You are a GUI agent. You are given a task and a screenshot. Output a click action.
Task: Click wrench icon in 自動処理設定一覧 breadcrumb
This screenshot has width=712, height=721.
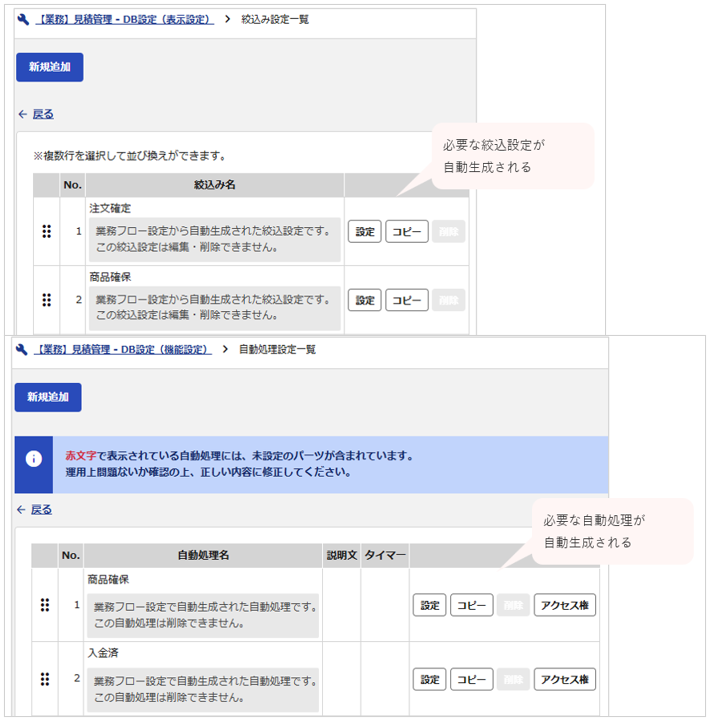click(x=22, y=349)
